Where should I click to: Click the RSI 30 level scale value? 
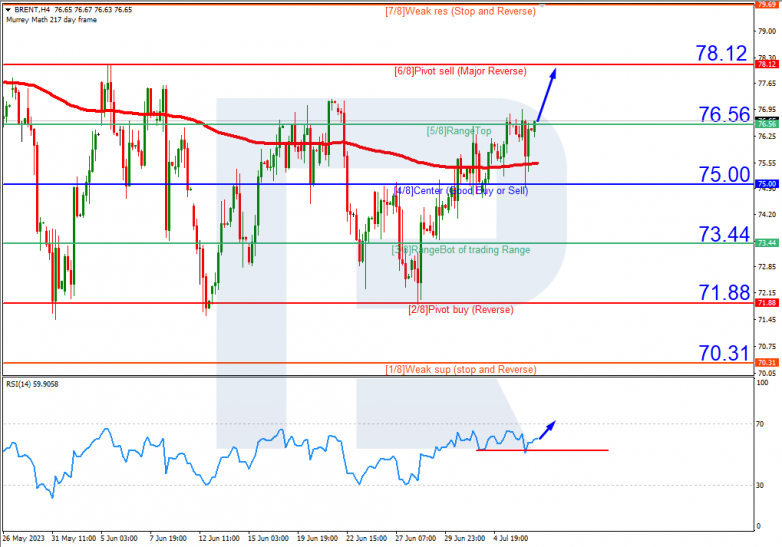coord(760,486)
